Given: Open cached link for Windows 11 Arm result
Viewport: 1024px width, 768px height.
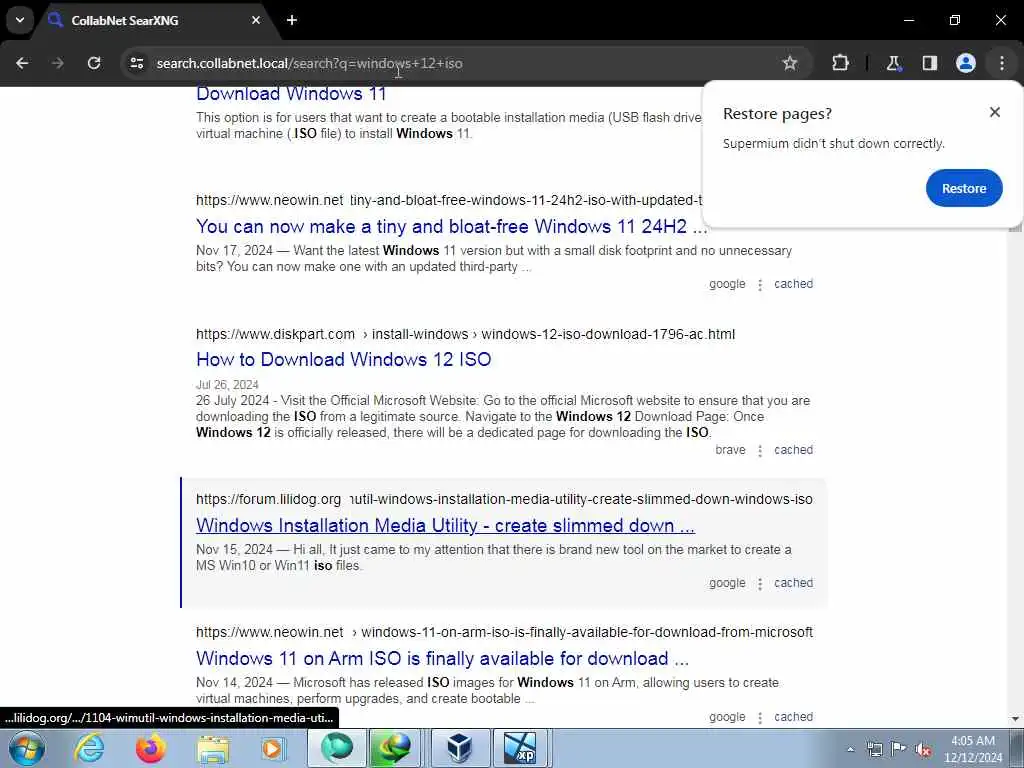Looking at the screenshot, I should 793,717.
